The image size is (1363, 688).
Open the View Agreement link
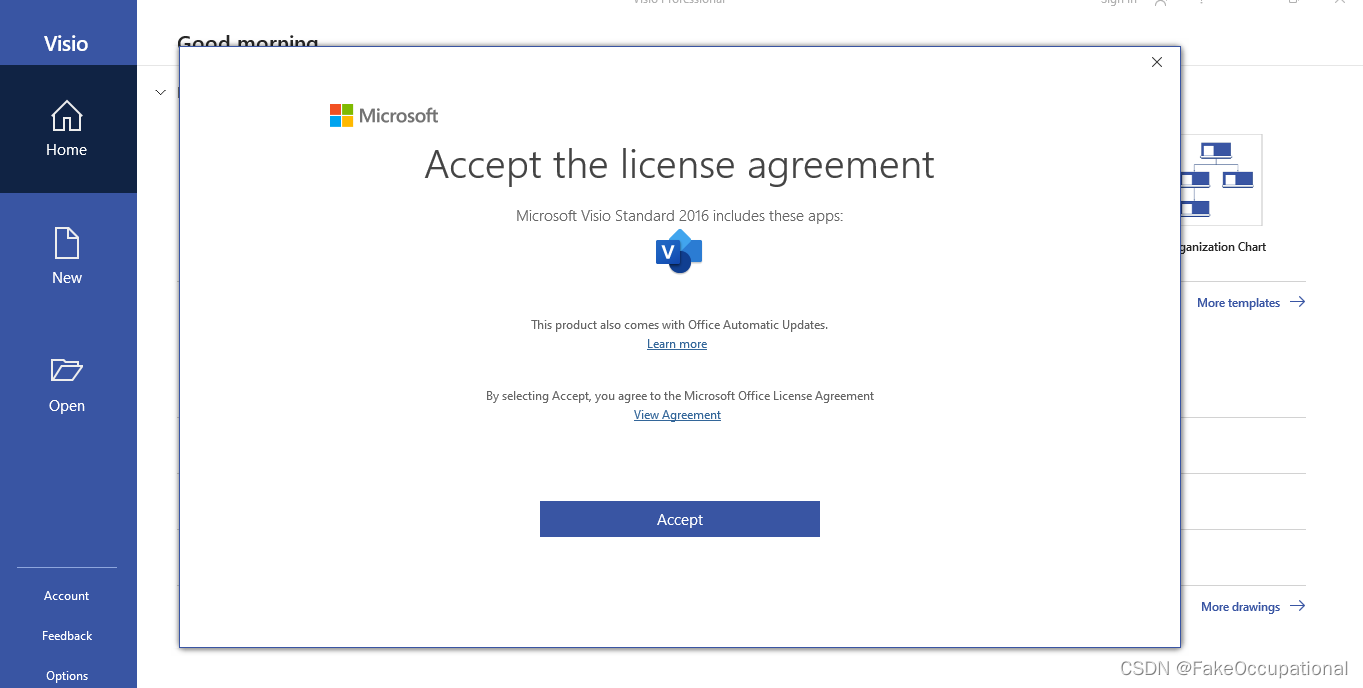coord(677,415)
